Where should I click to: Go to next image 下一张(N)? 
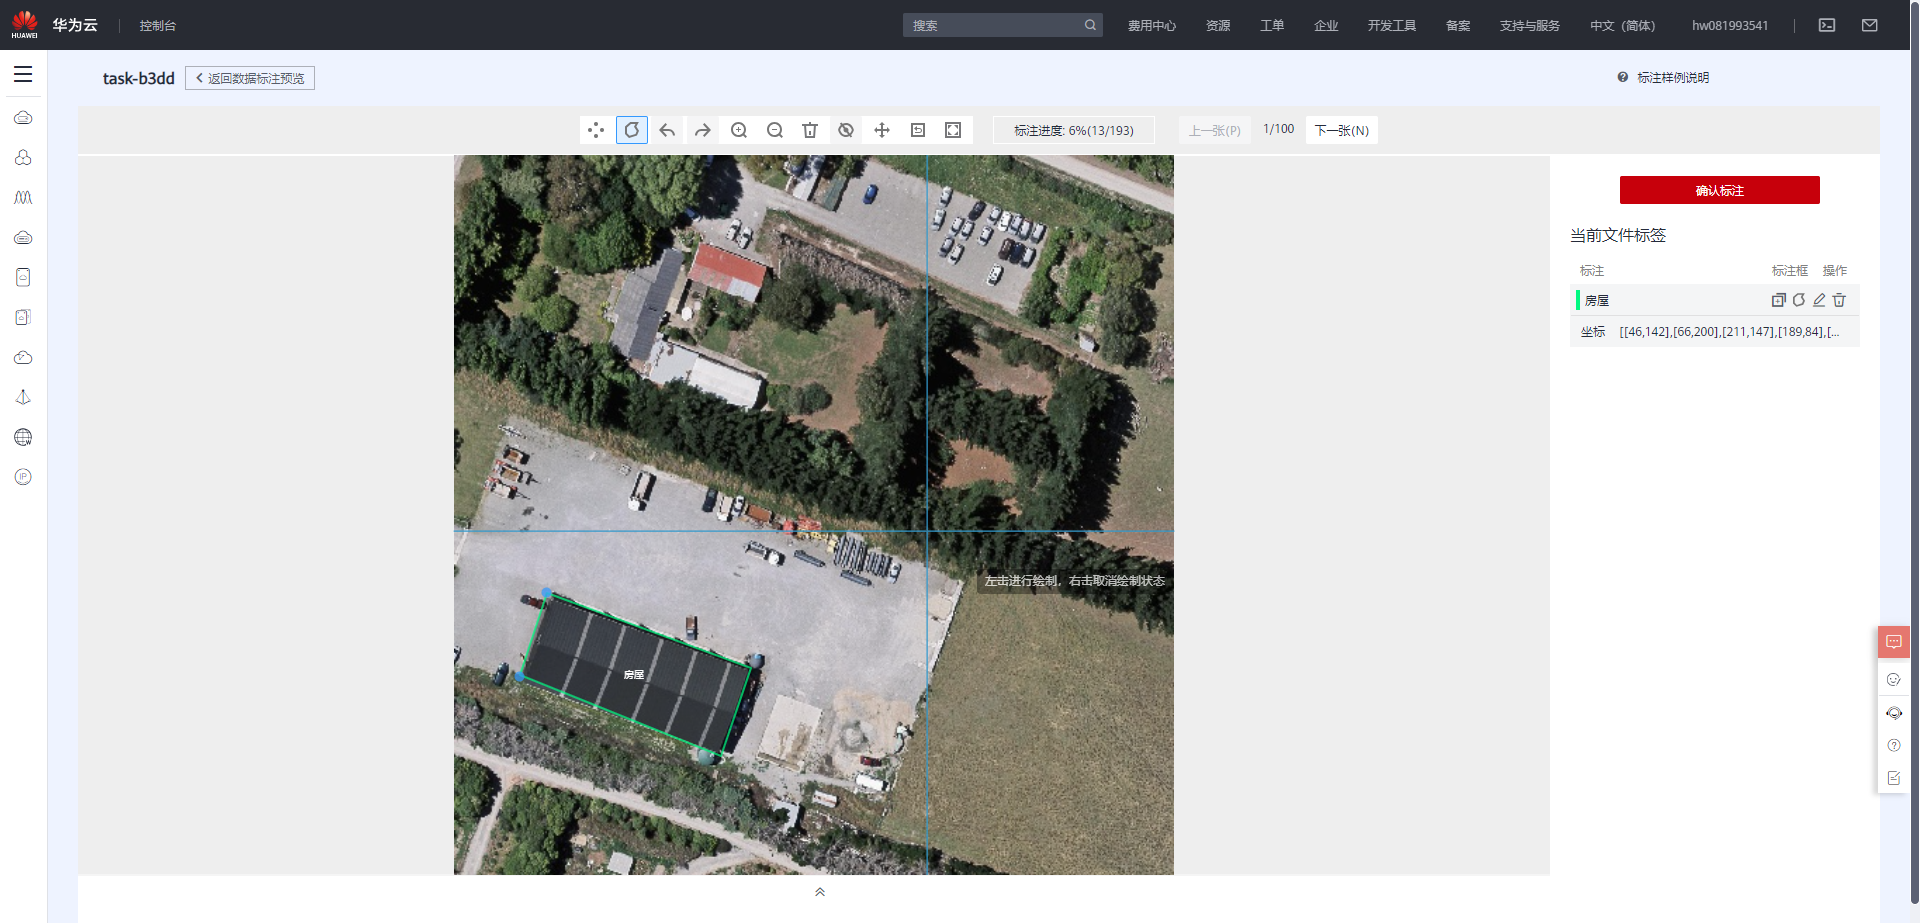click(1342, 130)
